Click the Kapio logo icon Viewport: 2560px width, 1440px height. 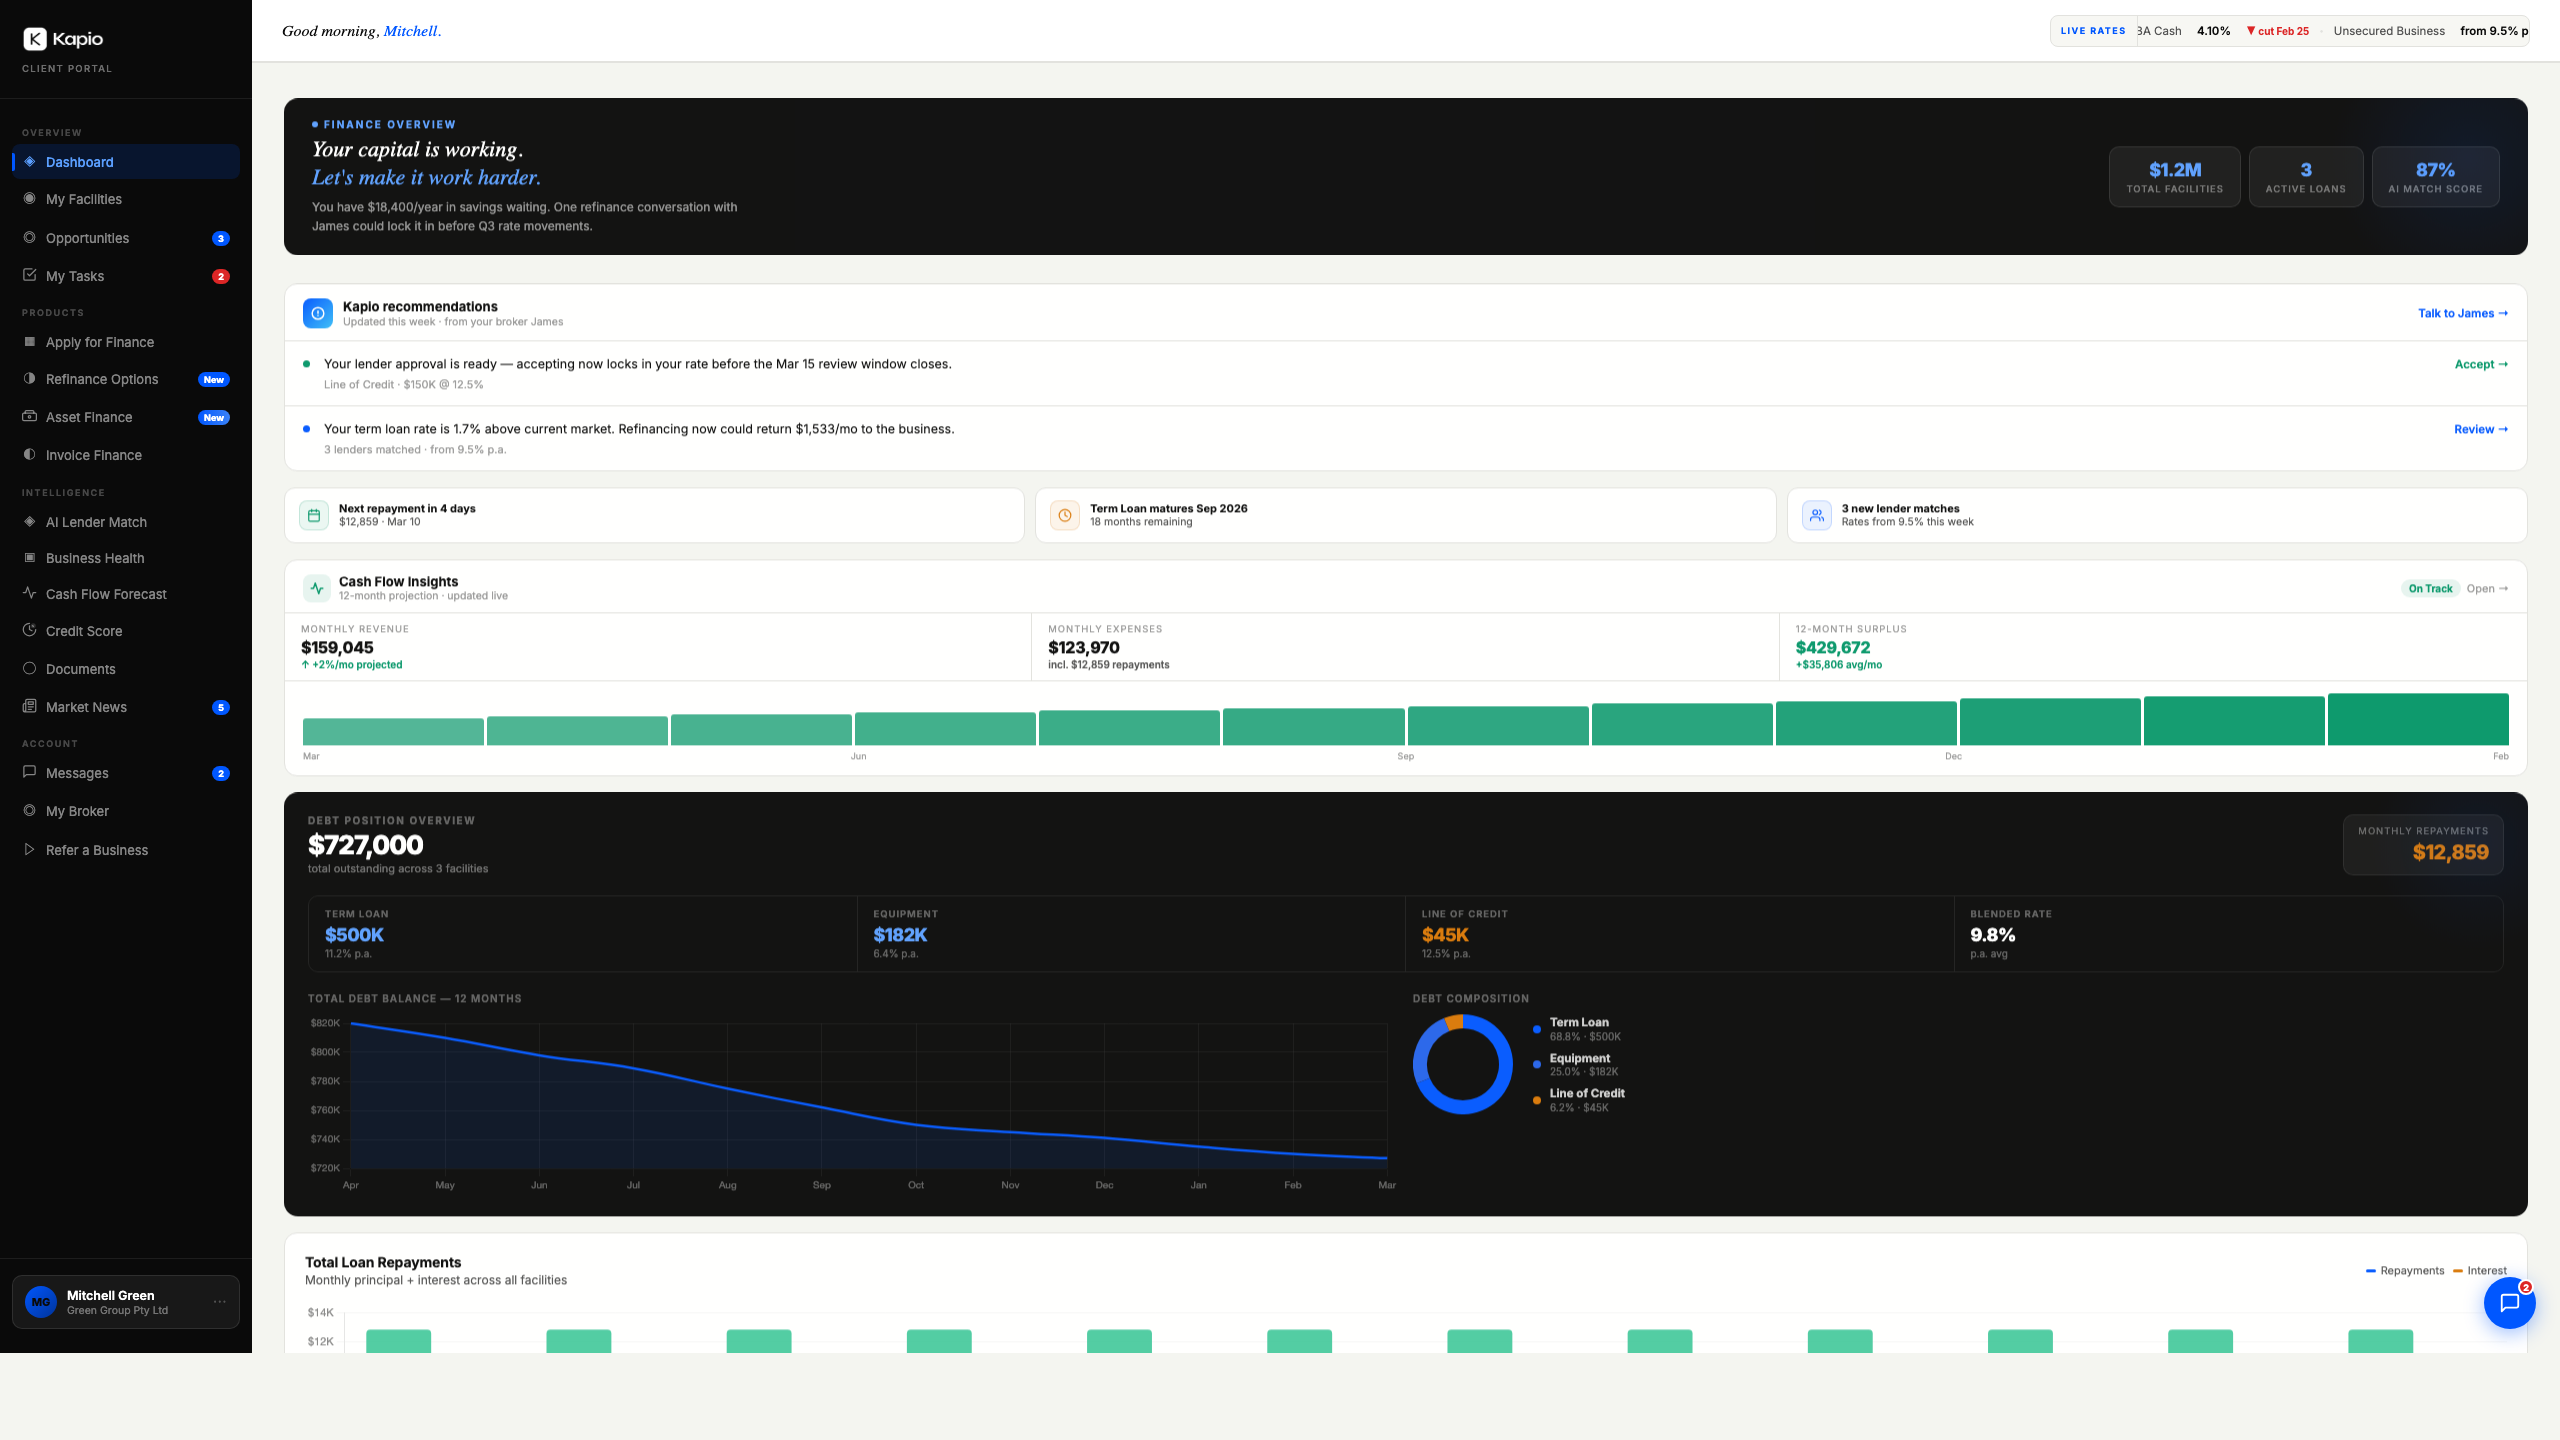pyautogui.click(x=34, y=38)
